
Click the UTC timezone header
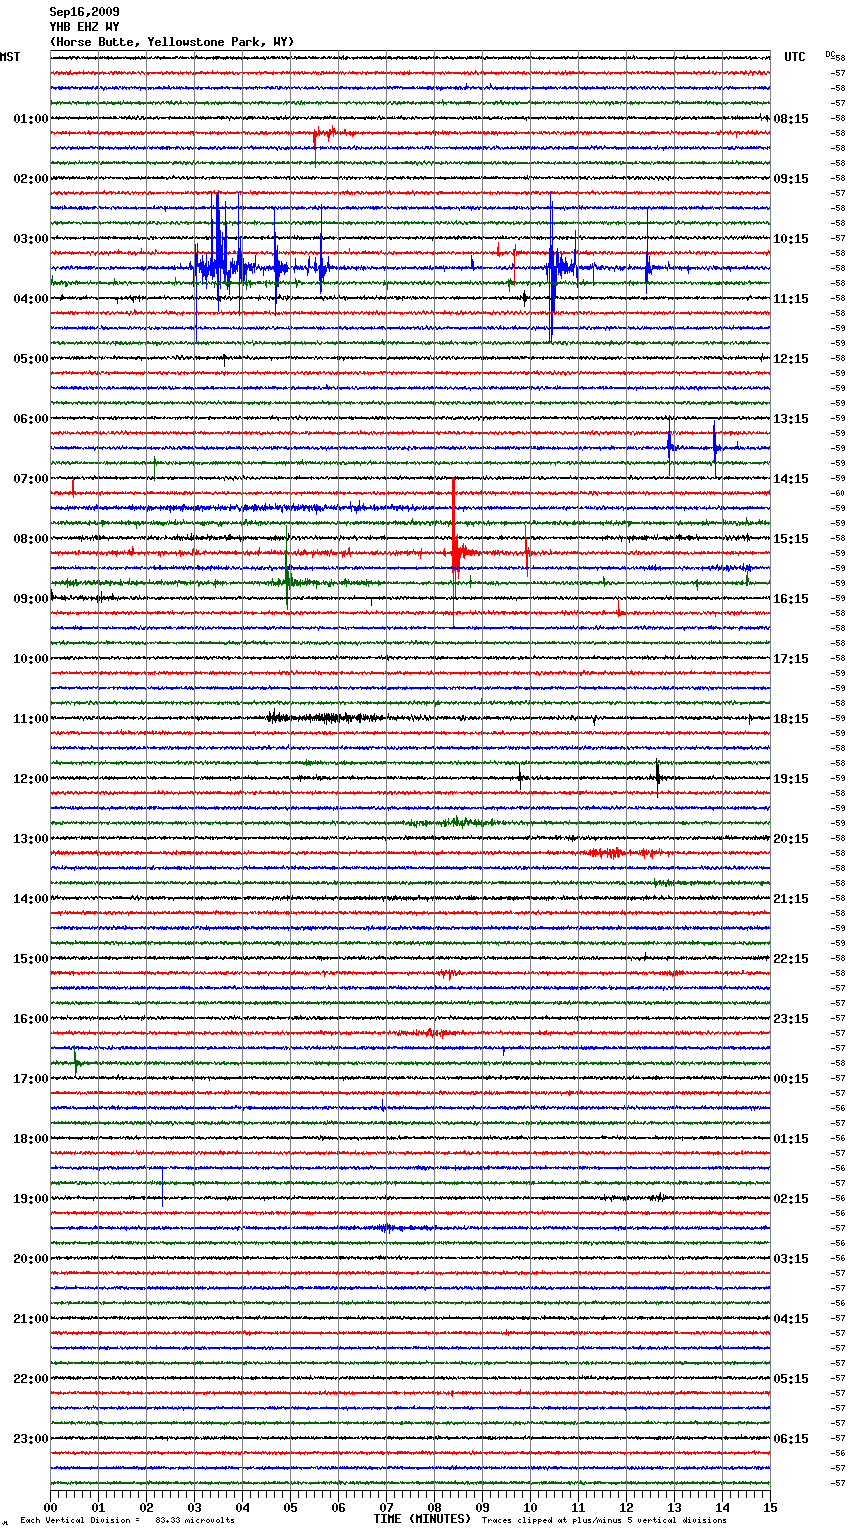795,57
